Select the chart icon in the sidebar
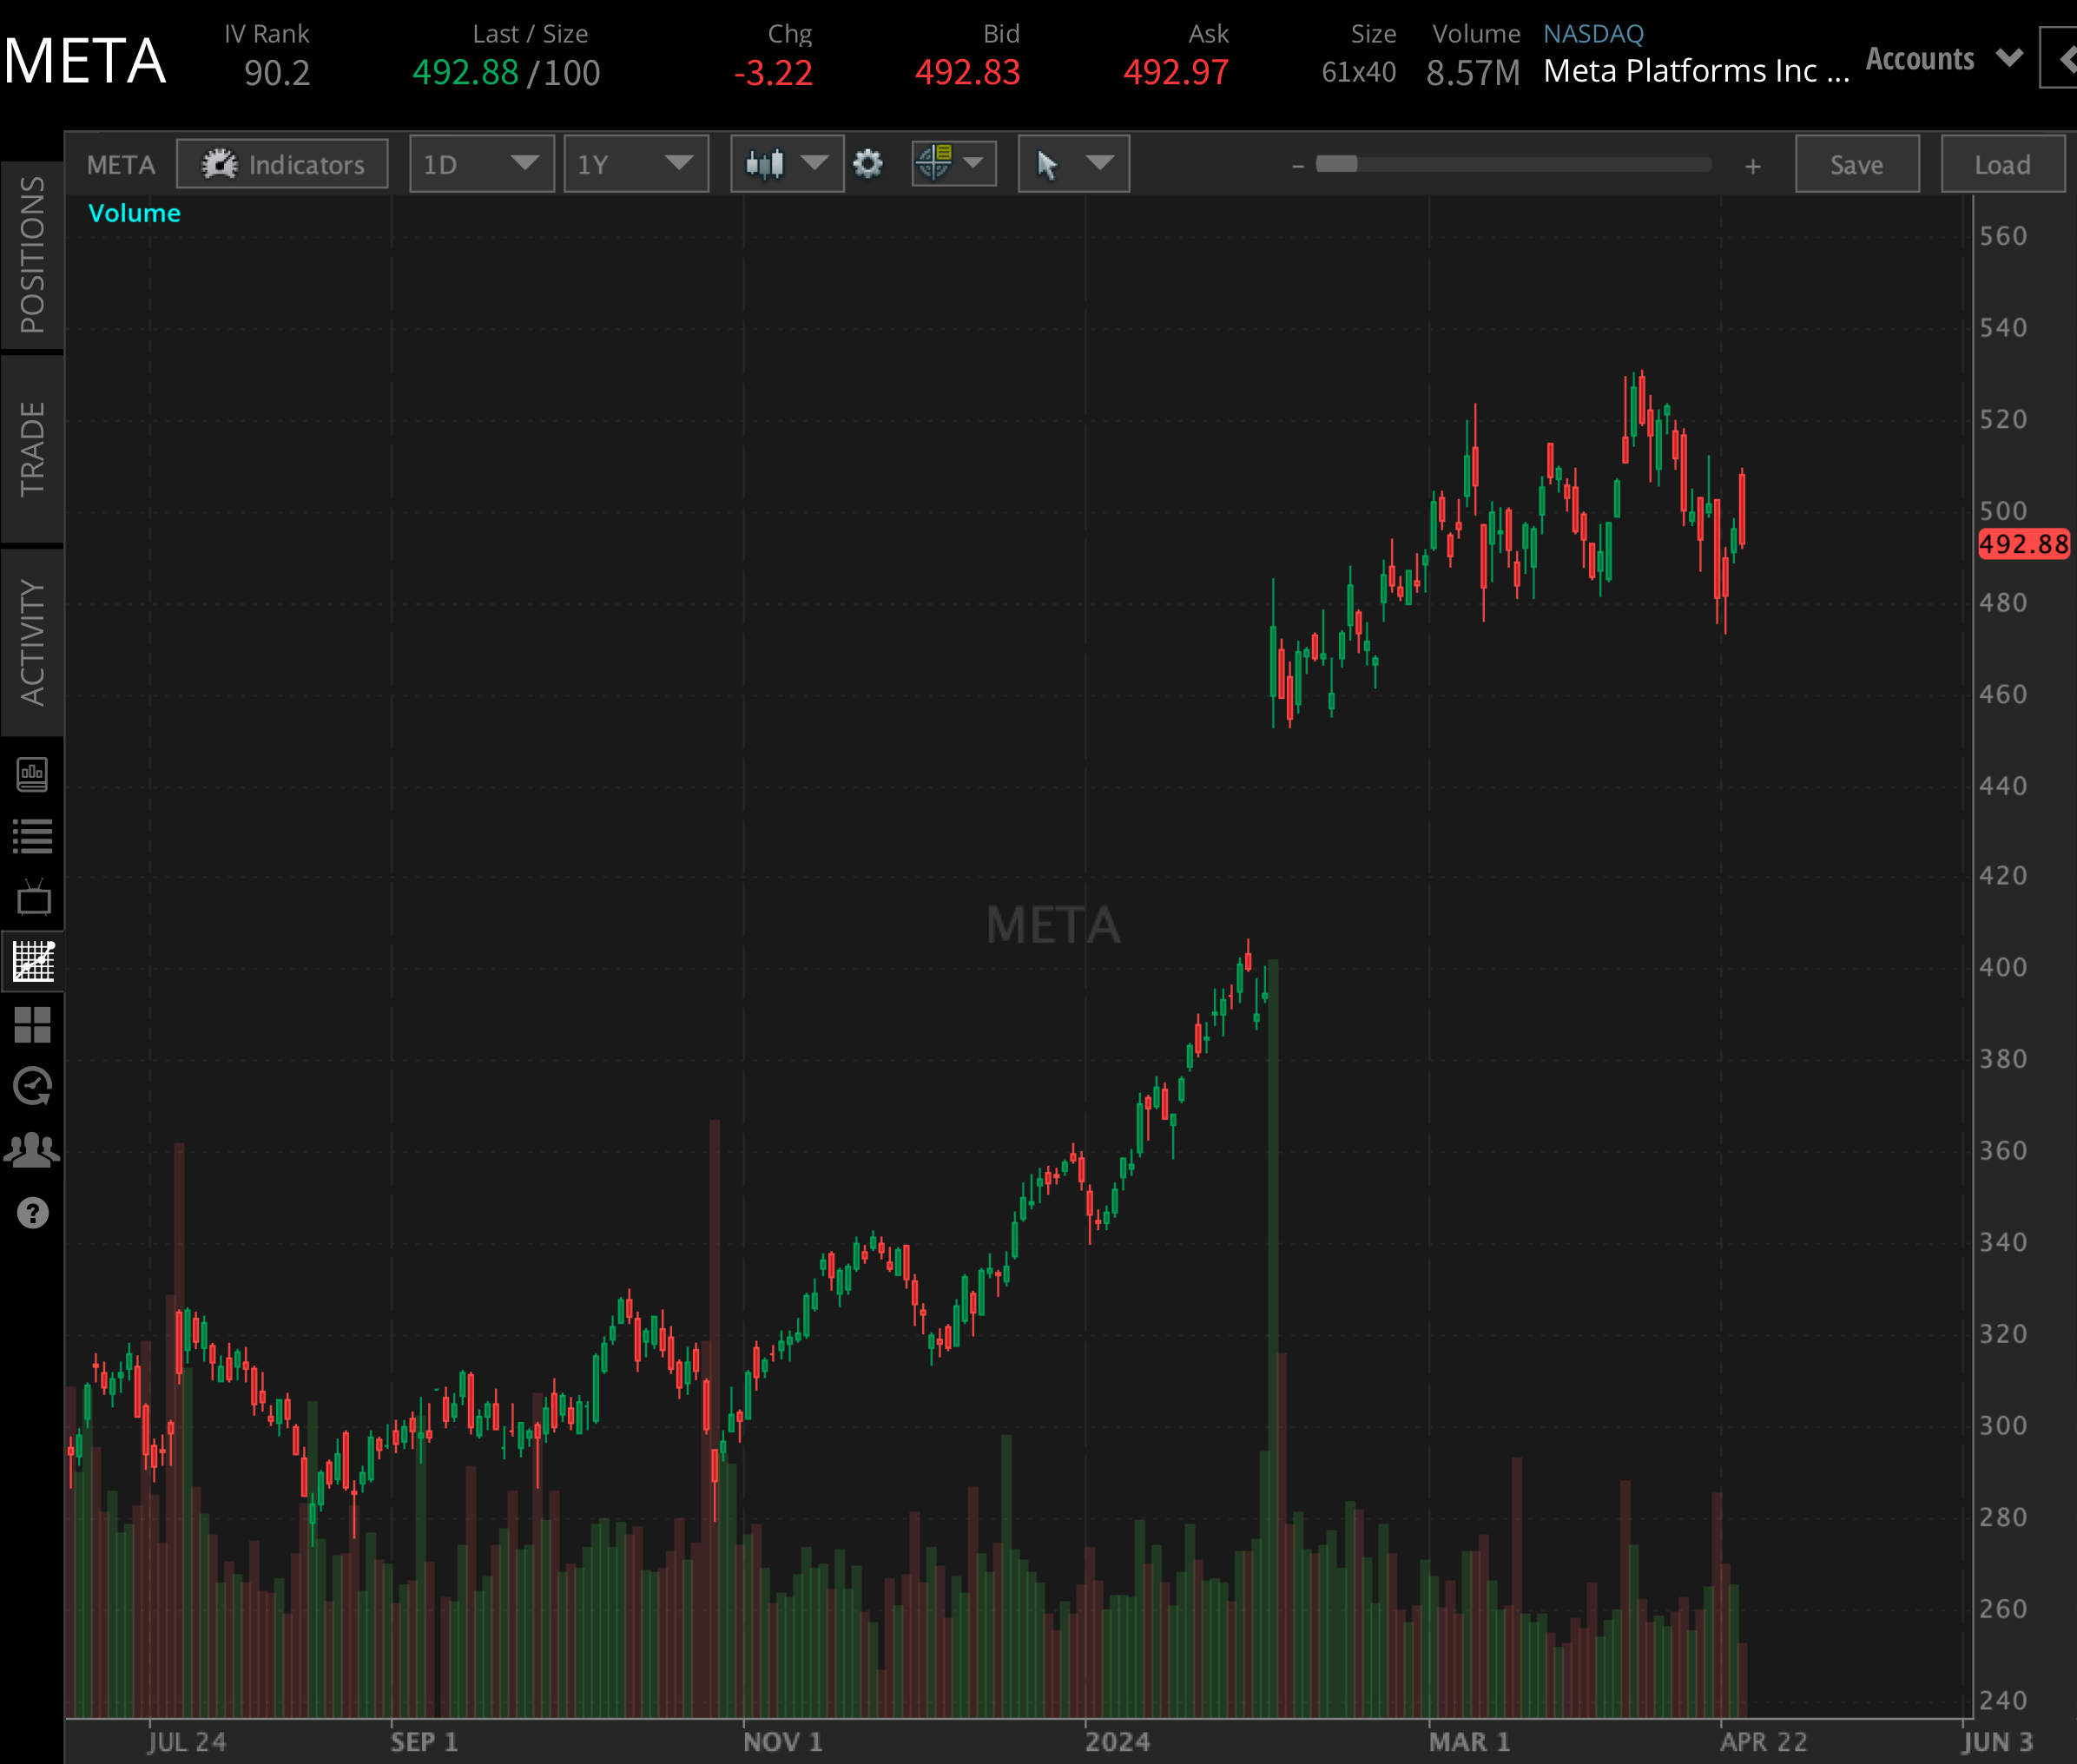This screenshot has height=1764, width=2077. click(33, 961)
